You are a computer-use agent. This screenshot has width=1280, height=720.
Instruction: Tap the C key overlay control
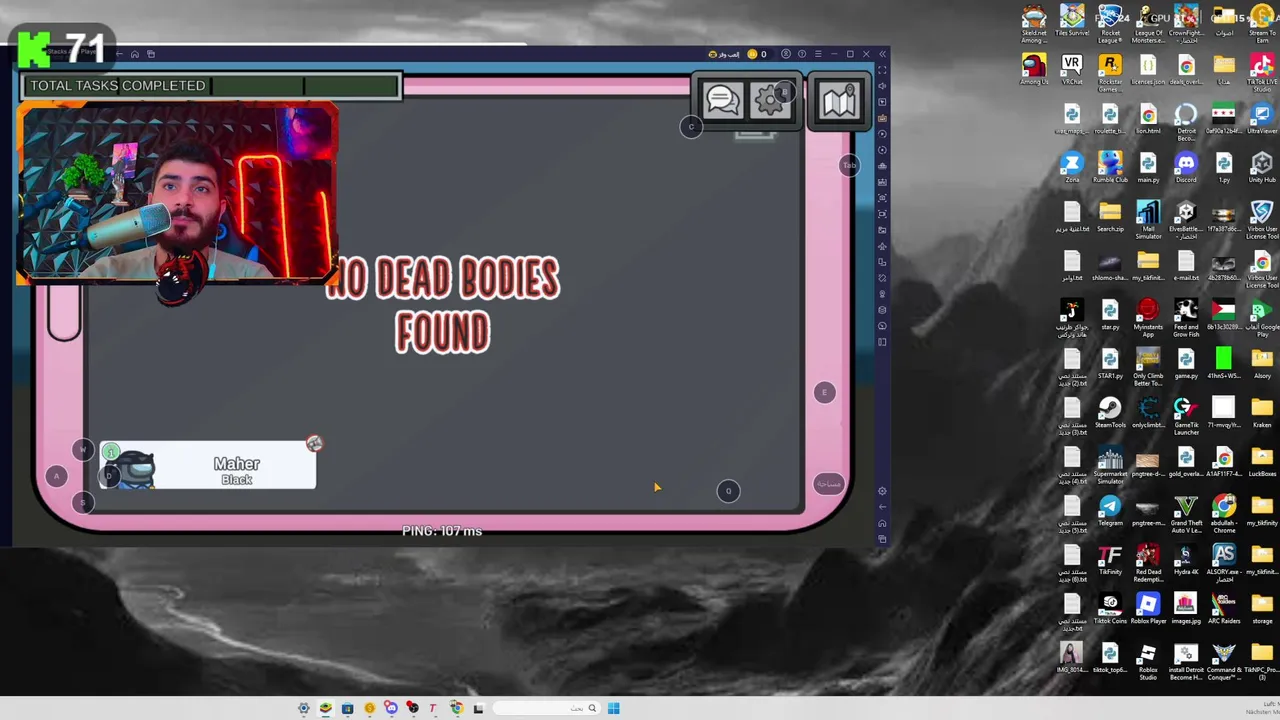691,127
